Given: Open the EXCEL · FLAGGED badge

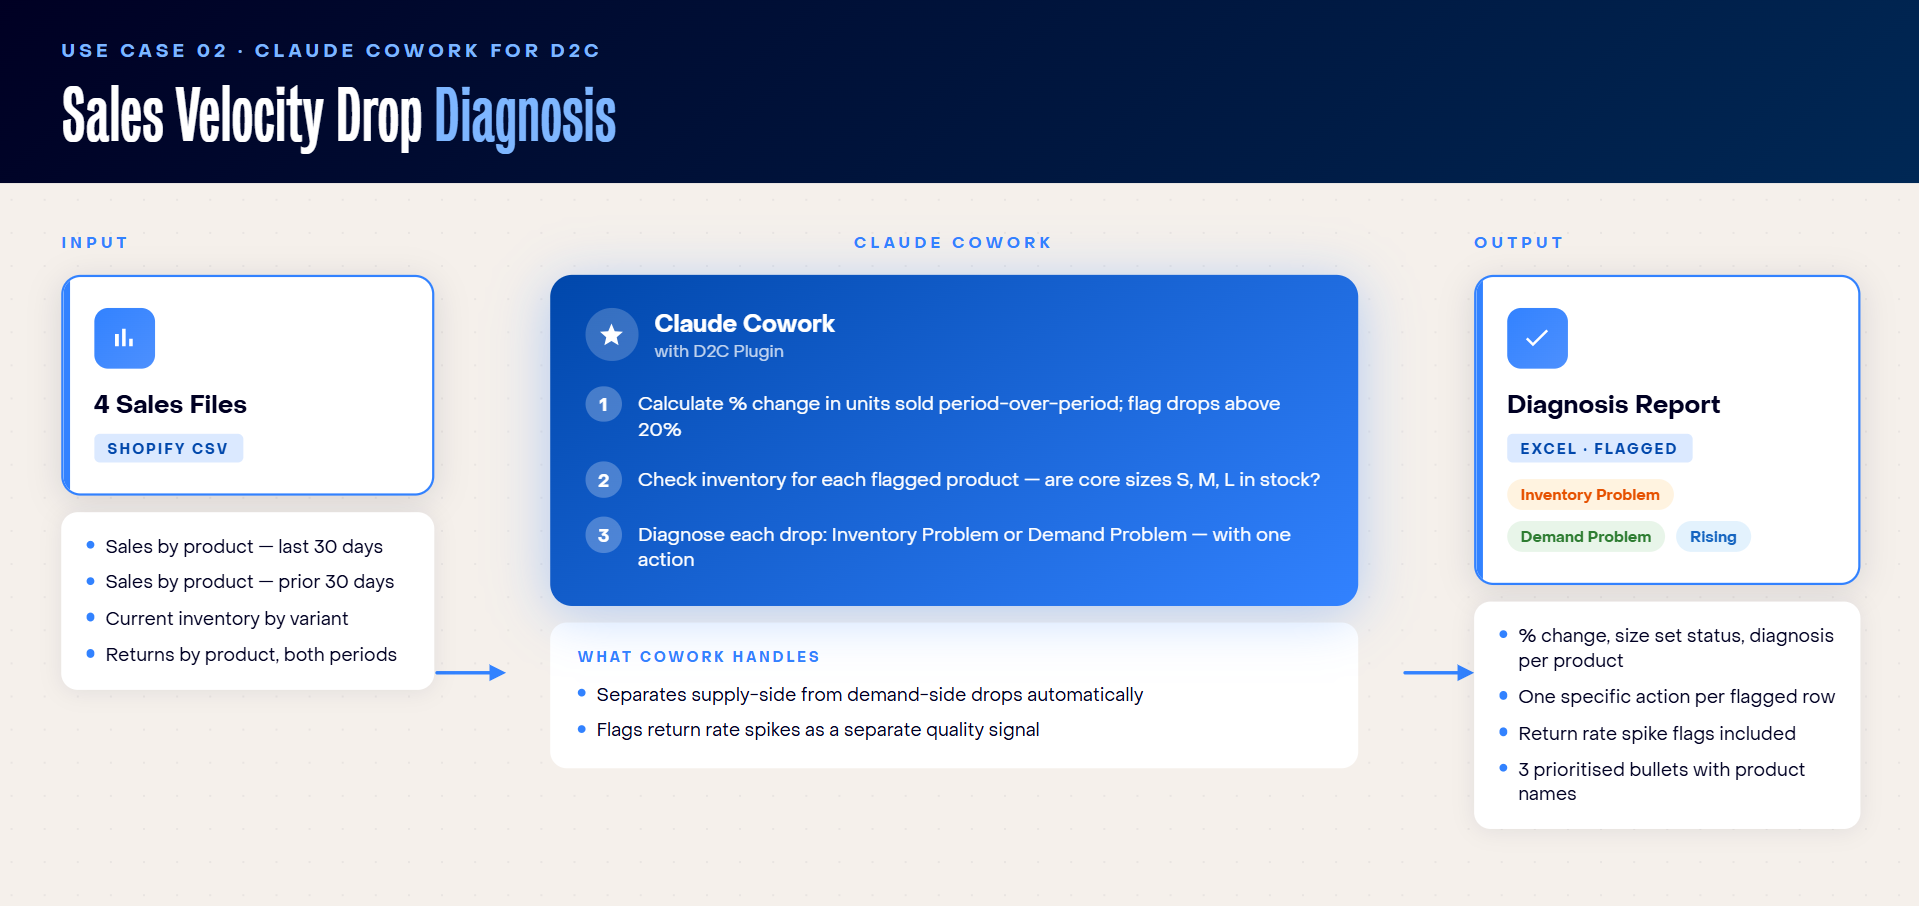Looking at the screenshot, I should (1599, 448).
